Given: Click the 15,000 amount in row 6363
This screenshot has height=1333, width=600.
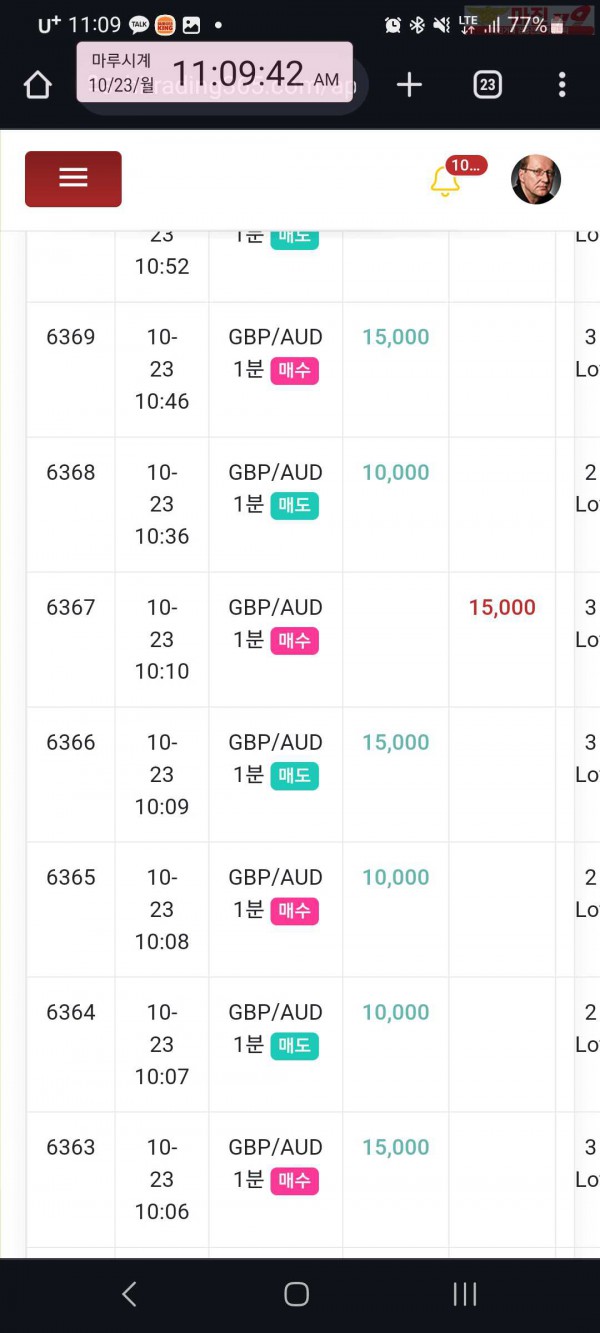Looking at the screenshot, I should pyautogui.click(x=396, y=1147).
